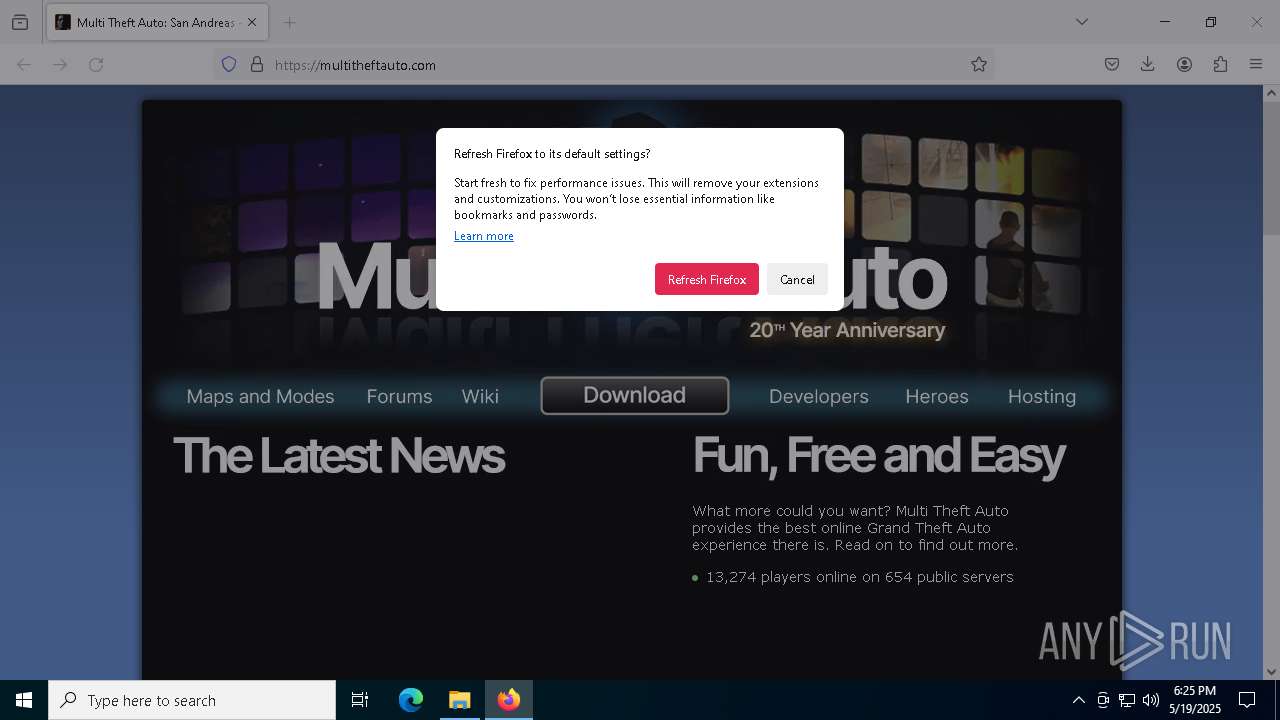Open the Firefox application menu
Image resolution: width=1280 pixels, height=720 pixels.
1256,64
